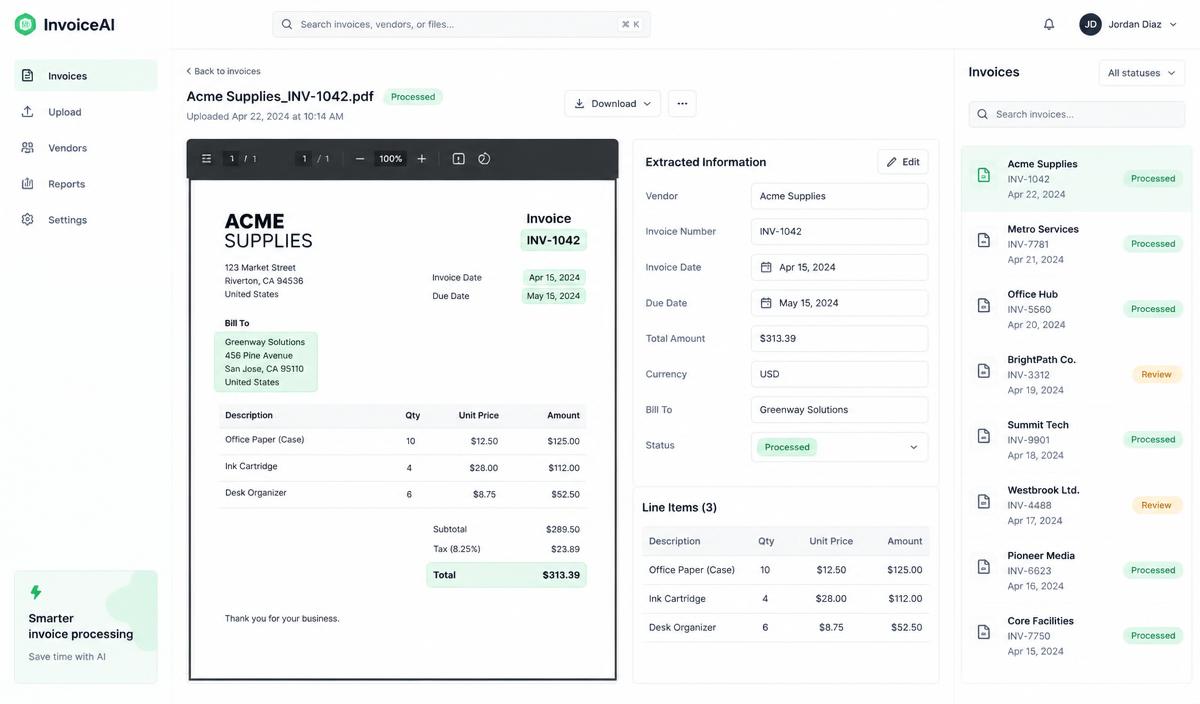Select the Metro Services INV-7781 invoice

1077,244
